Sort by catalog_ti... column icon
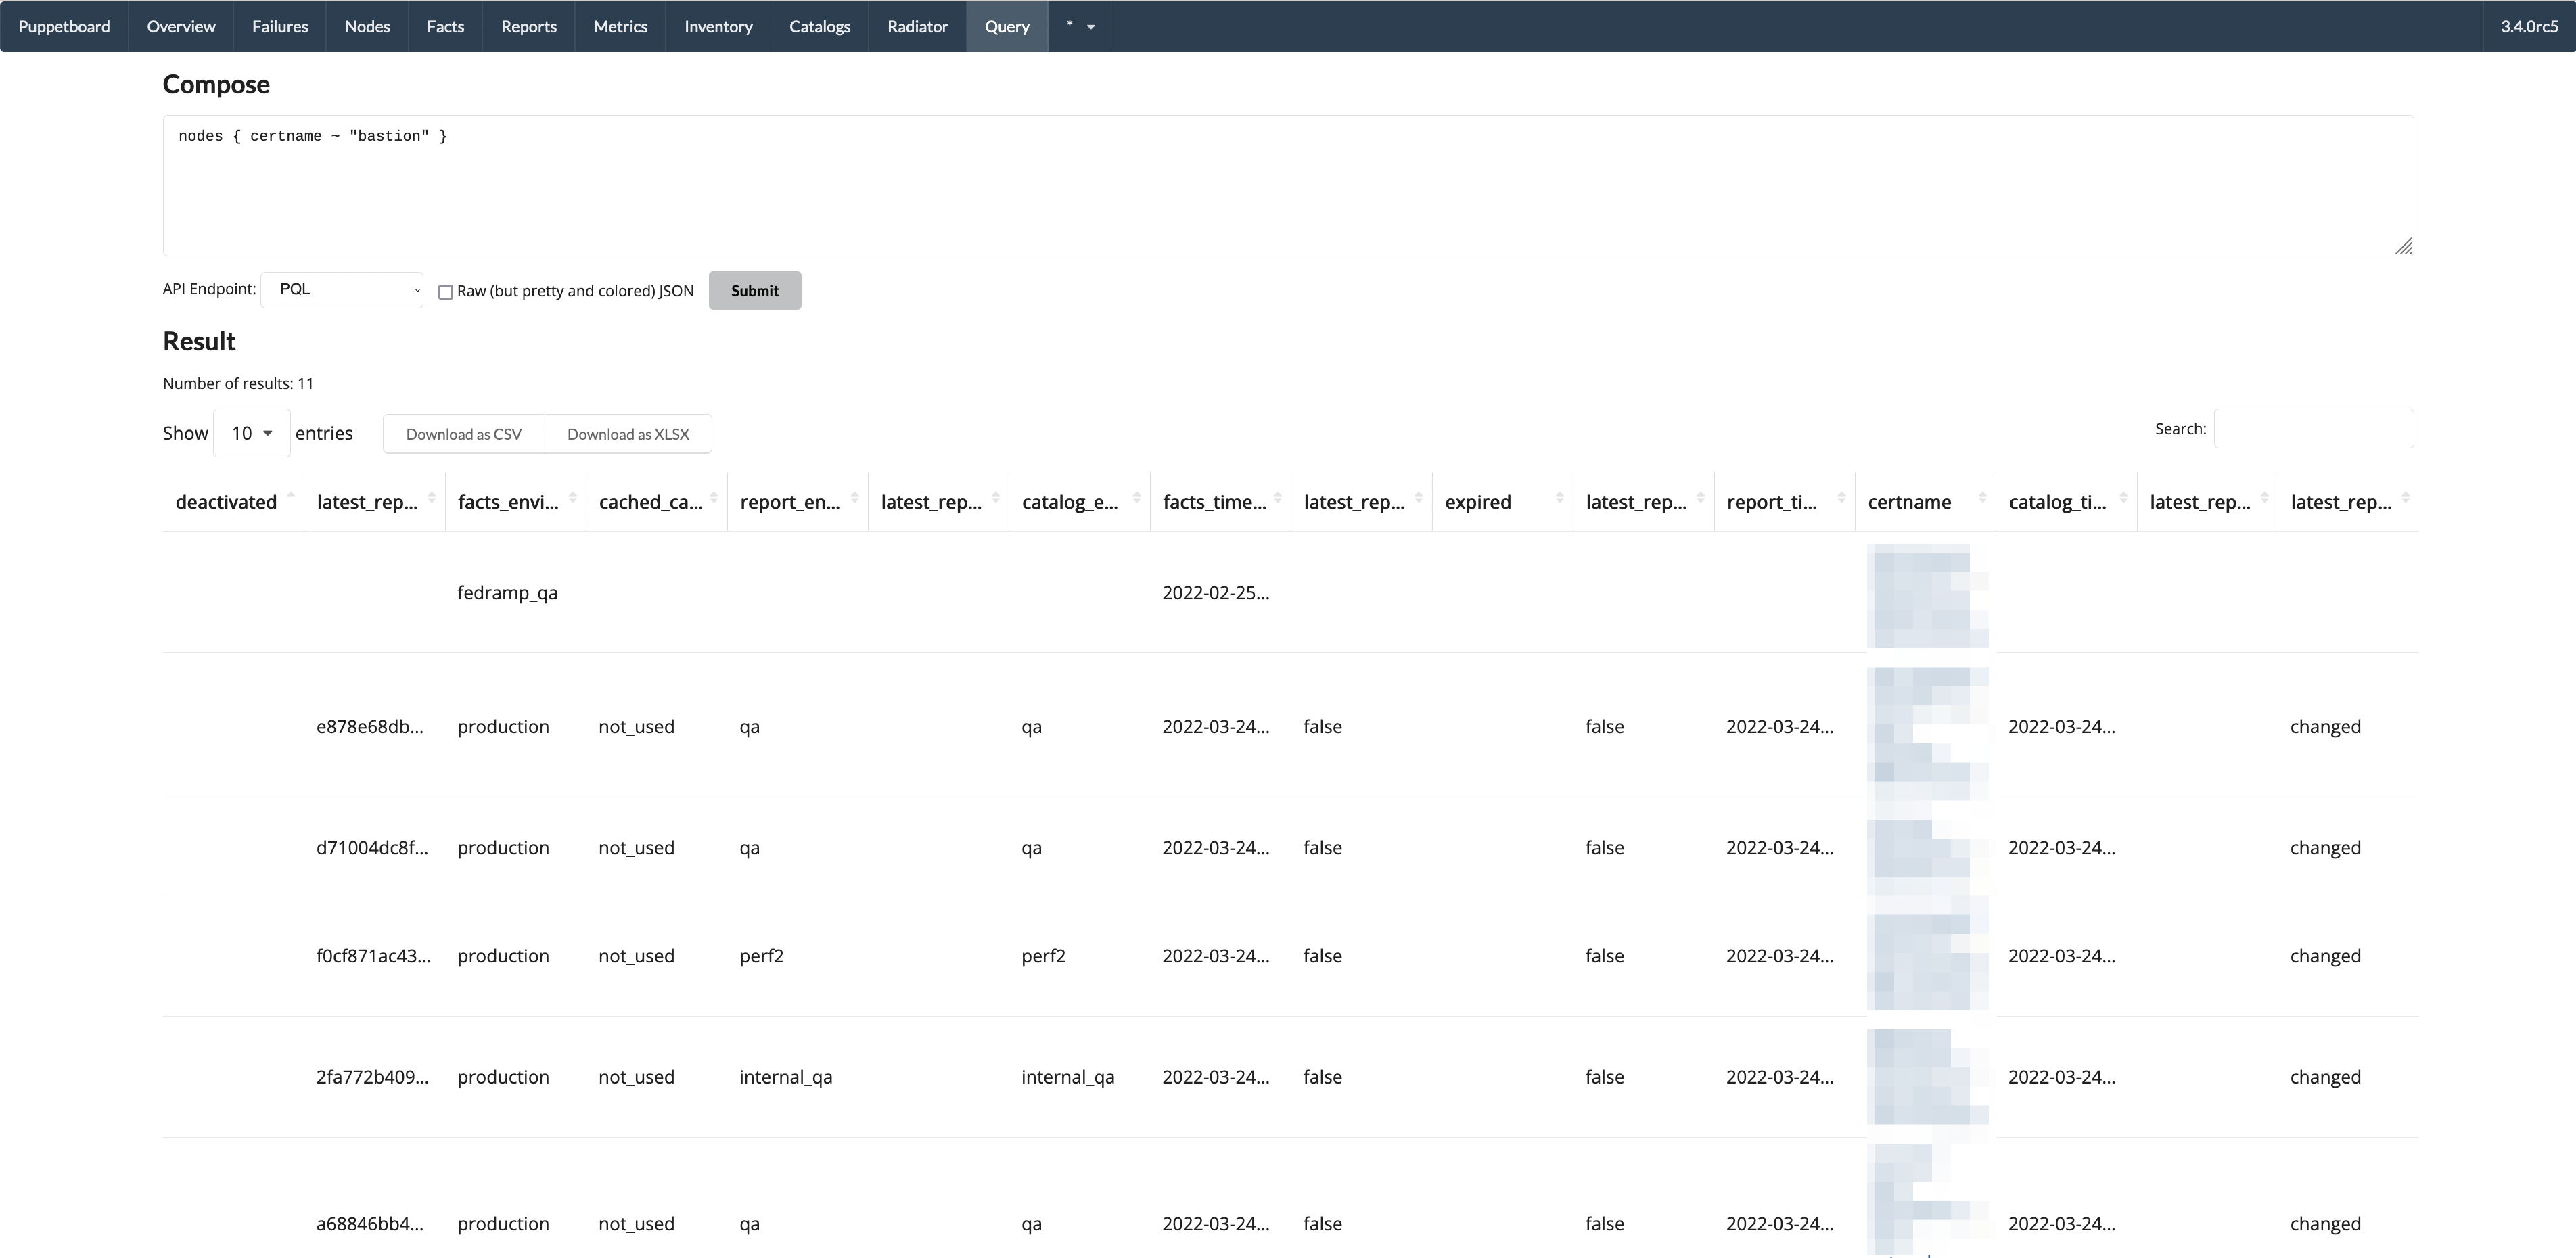Image resolution: width=2576 pixels, height=1258 pixels. point(2123,498)
